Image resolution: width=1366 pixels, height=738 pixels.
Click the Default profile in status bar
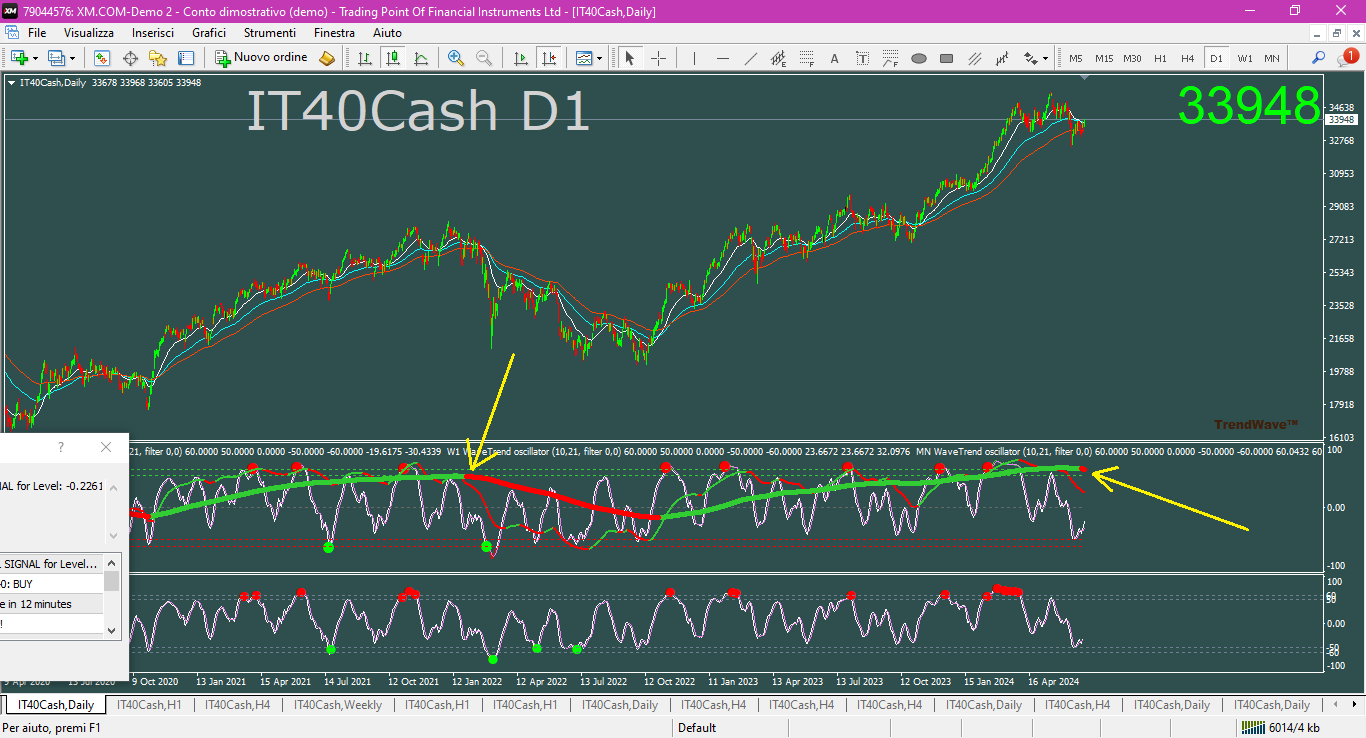click(697, 728)
